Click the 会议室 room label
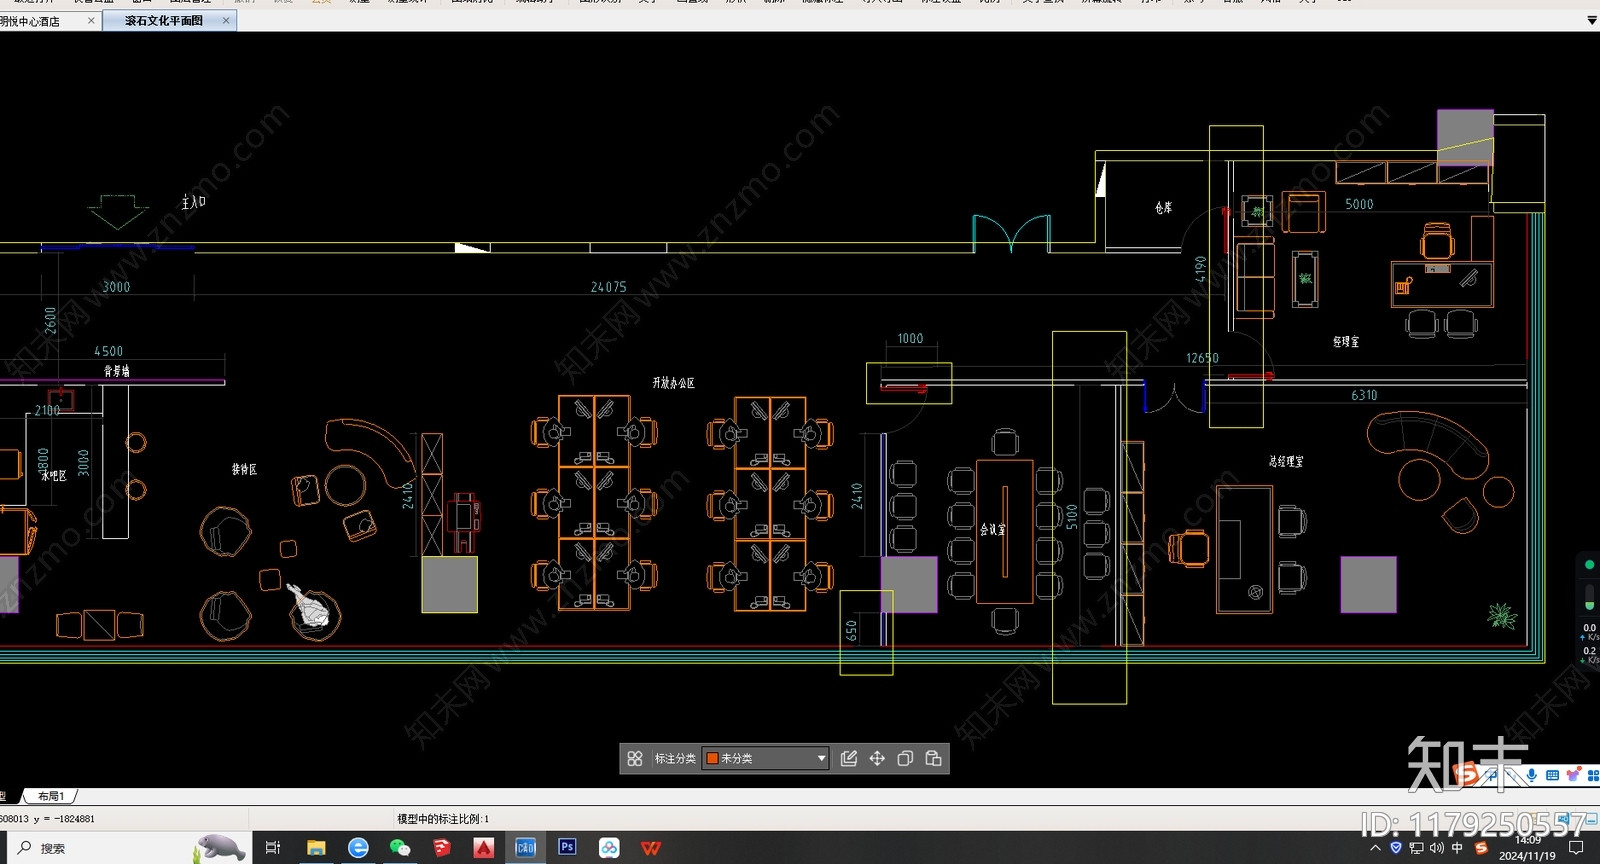The width and height of the screenshot is (1600, 864). click(992, 530)
